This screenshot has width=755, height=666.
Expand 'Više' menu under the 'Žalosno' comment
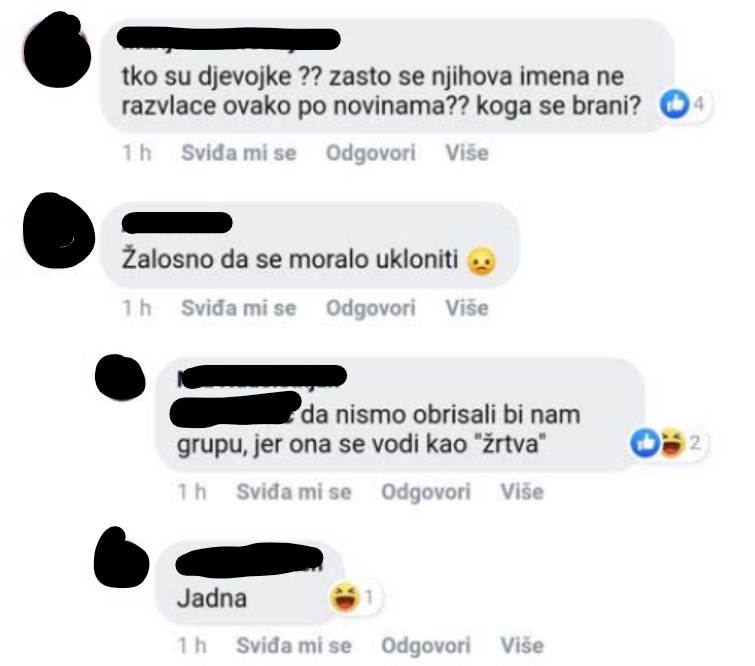467,308
